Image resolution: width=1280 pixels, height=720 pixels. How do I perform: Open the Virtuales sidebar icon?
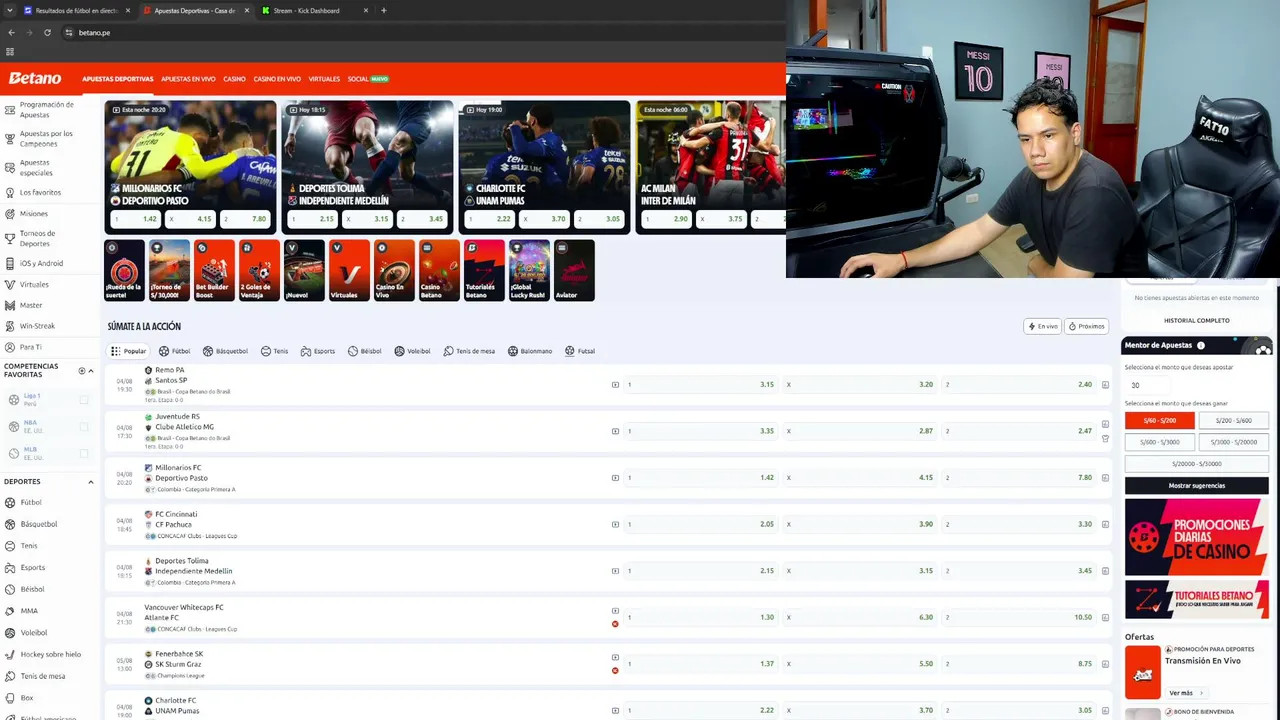[10, 285]
